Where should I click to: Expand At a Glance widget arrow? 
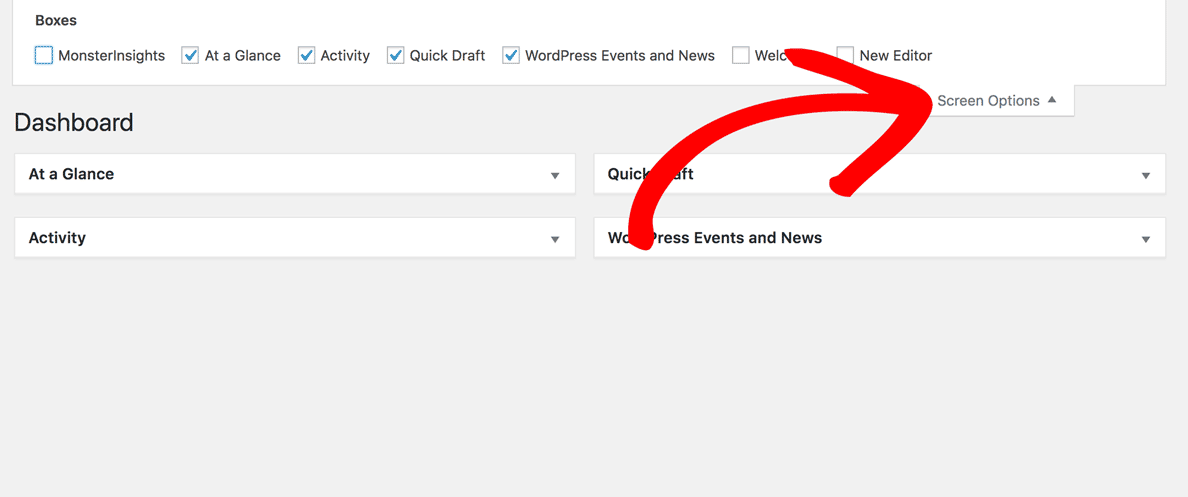[x=555, y=175]
